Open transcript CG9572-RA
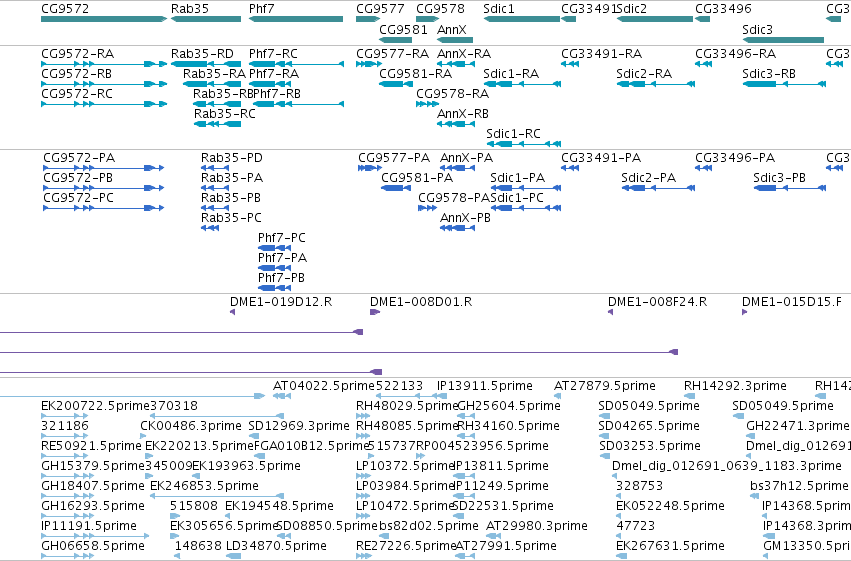 [78, 54]
